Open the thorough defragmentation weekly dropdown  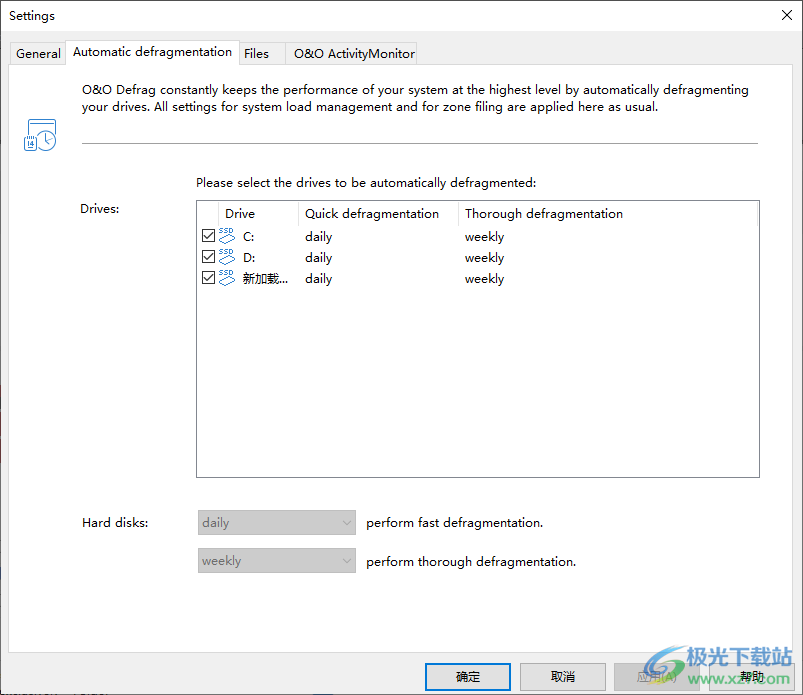(x=276, y=561)
